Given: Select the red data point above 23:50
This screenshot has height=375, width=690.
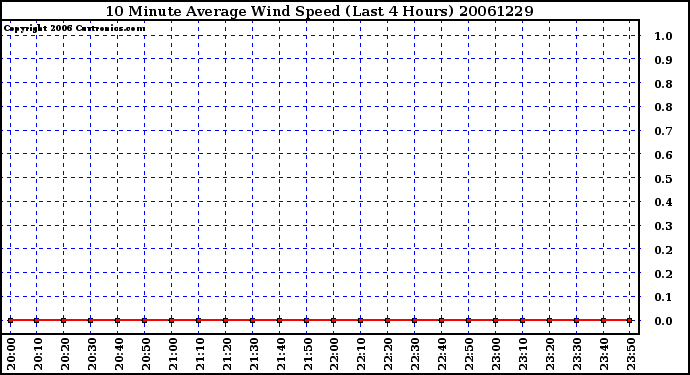Looking at the screenshot, I should (x=630, y=320).
